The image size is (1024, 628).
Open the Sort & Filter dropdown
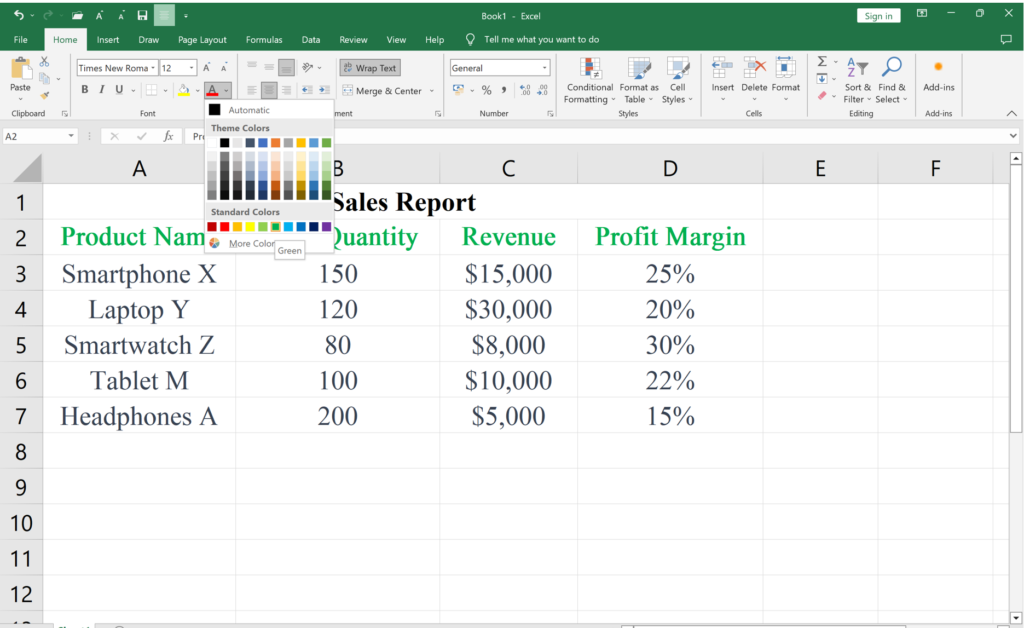(857, 82)
